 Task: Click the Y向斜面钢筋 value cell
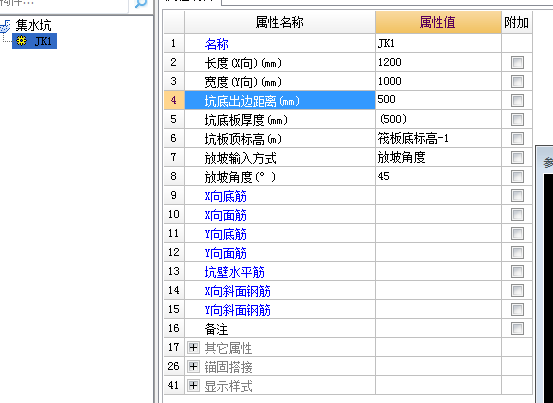[438, 310]
